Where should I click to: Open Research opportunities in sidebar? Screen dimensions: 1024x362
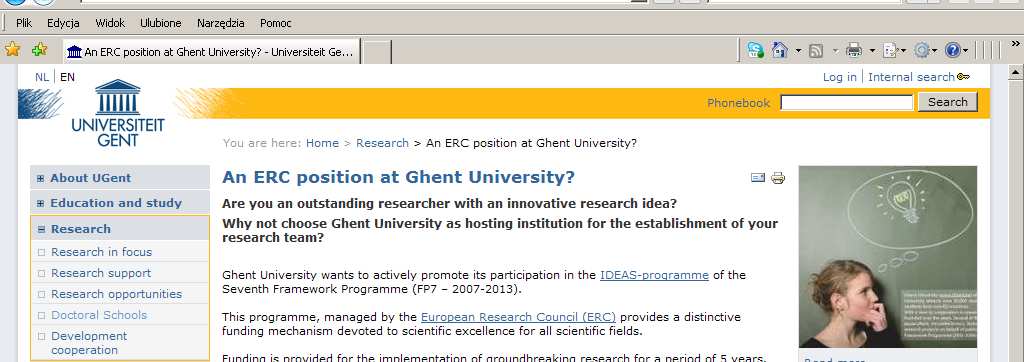[x=116, y=294]
